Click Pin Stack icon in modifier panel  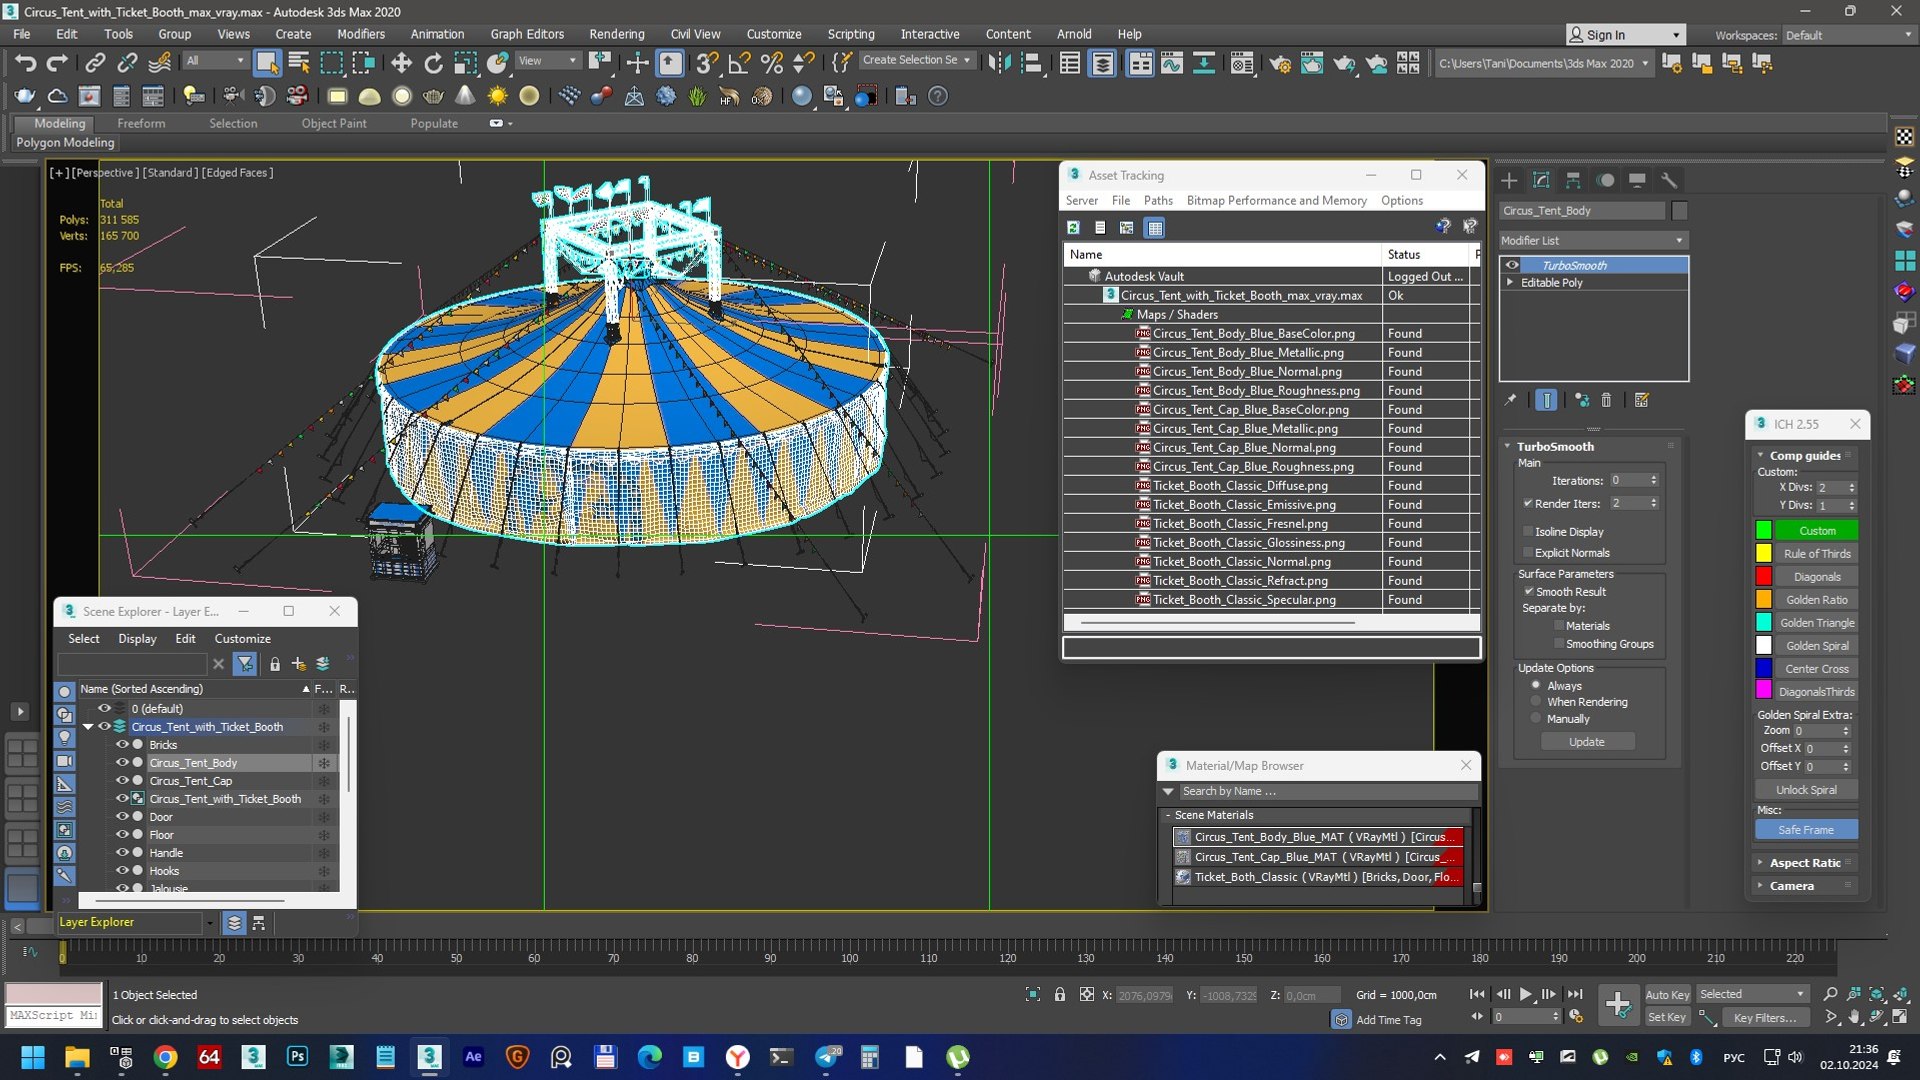tap(1510, 400)
